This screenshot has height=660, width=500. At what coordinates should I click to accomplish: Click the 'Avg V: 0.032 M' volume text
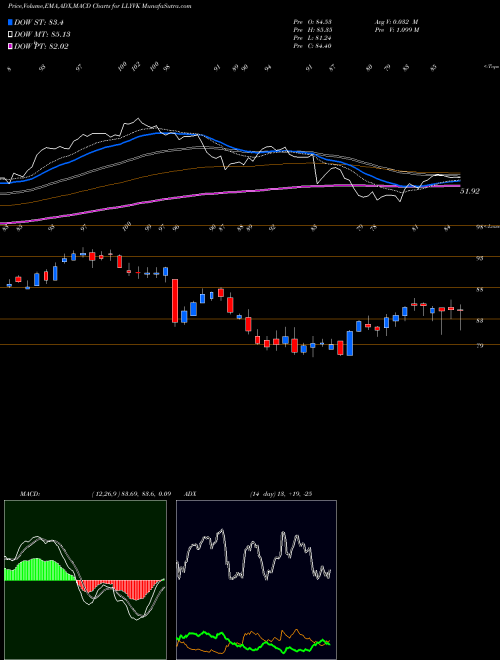[396, 22]
